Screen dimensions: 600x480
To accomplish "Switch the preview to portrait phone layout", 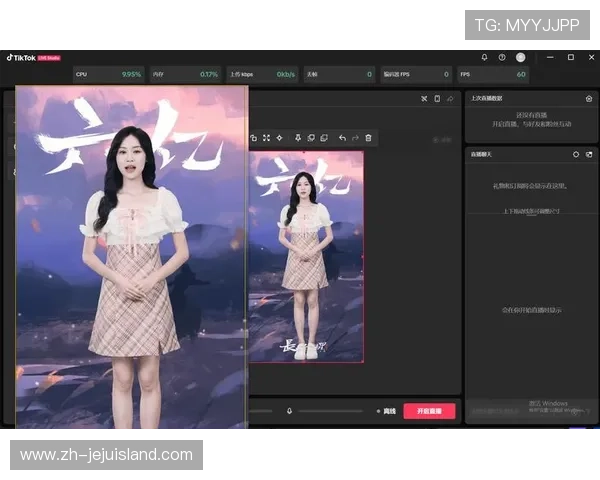I will (x=437, y=98).
